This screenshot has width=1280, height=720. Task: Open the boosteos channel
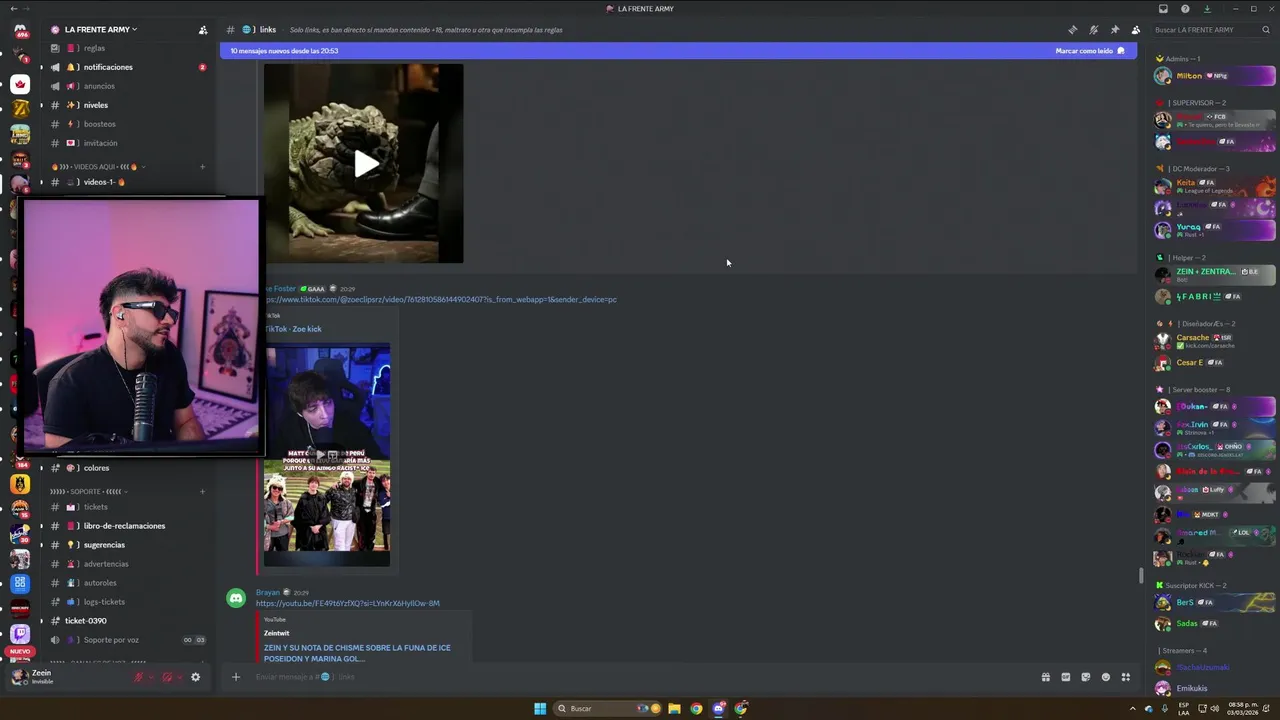point(128,124)
